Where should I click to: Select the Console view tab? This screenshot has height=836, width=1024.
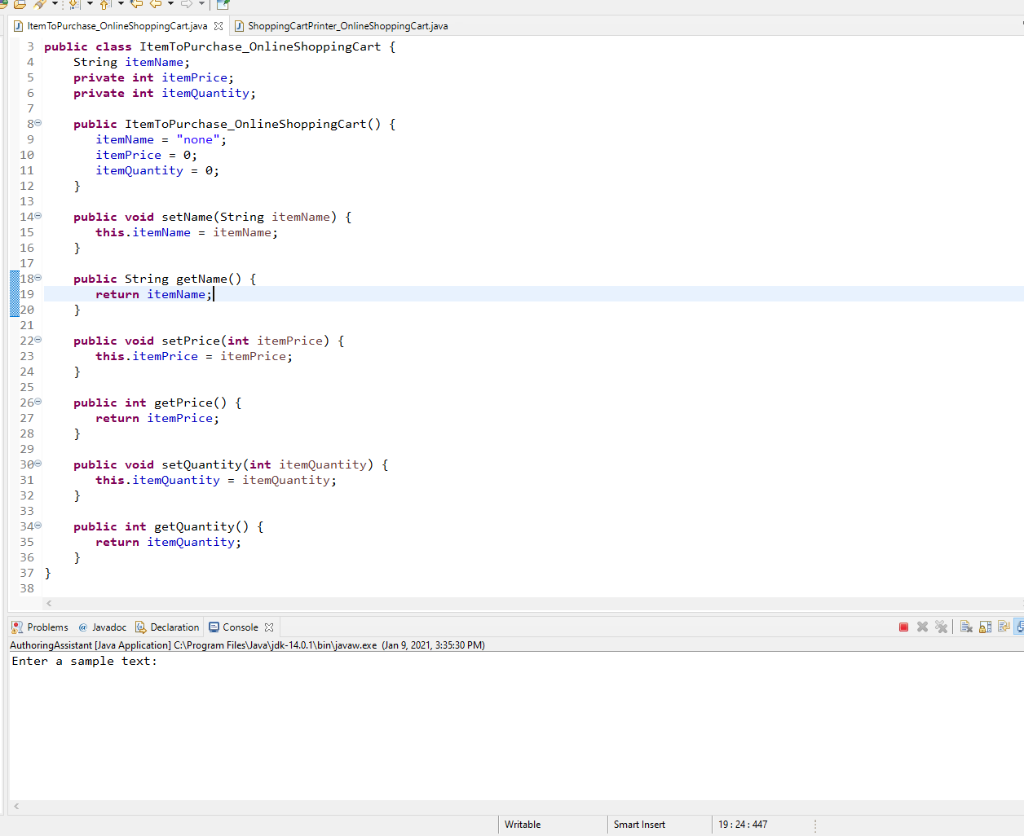(240, 627)
